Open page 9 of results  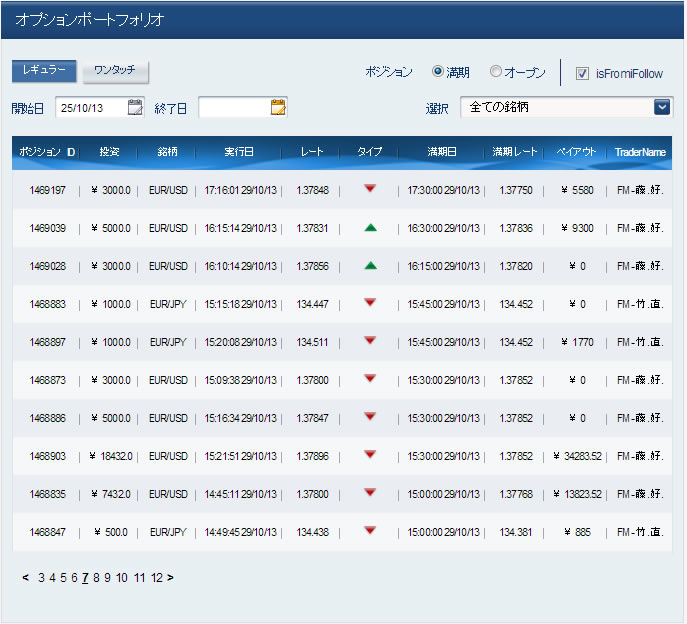[107, 578]
